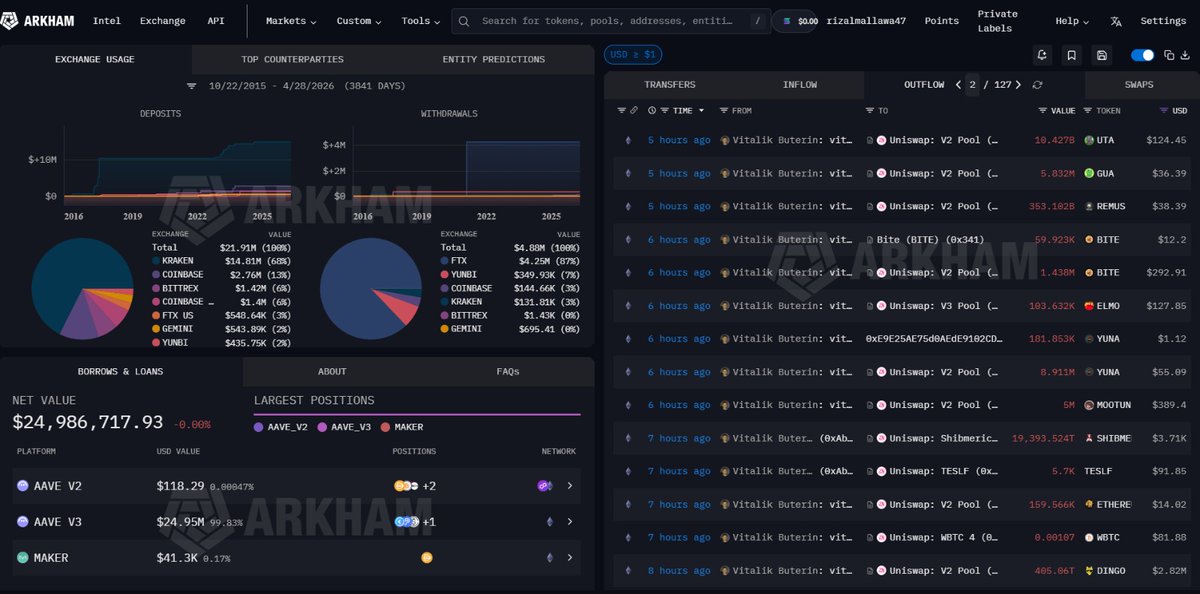Click the save disk icon
Image resolution: width=1200 pixels, height=594 pixels.
[1101, 55]
